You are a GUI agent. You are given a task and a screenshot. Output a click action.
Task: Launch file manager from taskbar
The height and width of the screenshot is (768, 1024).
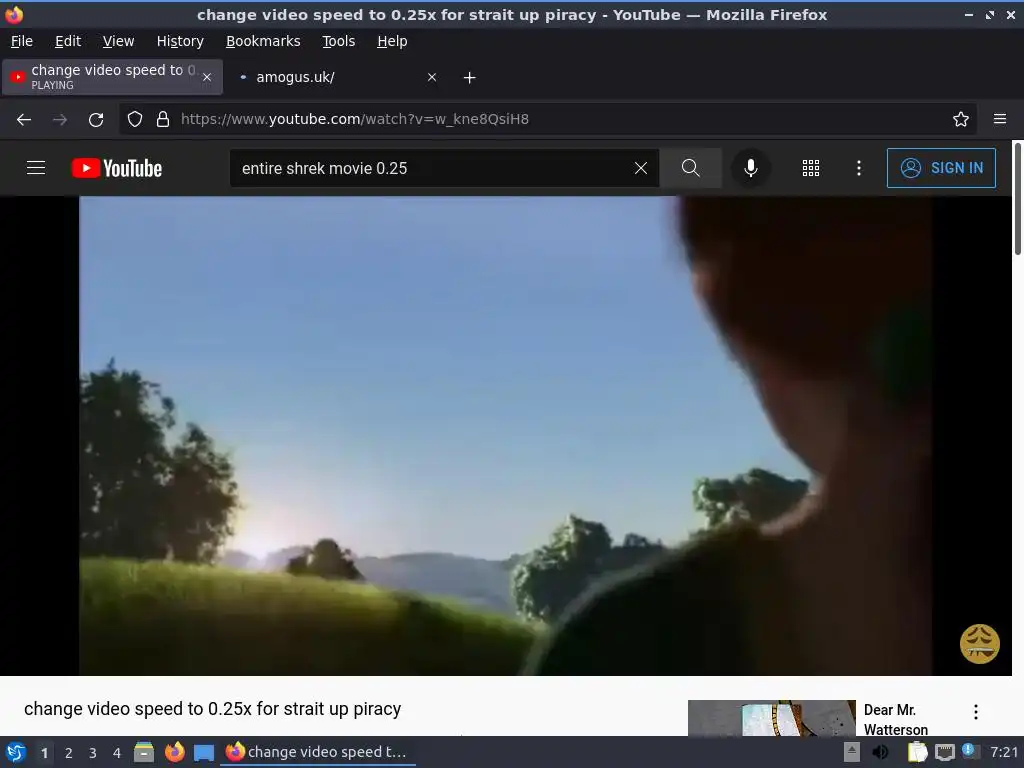(x=144, y=752)
